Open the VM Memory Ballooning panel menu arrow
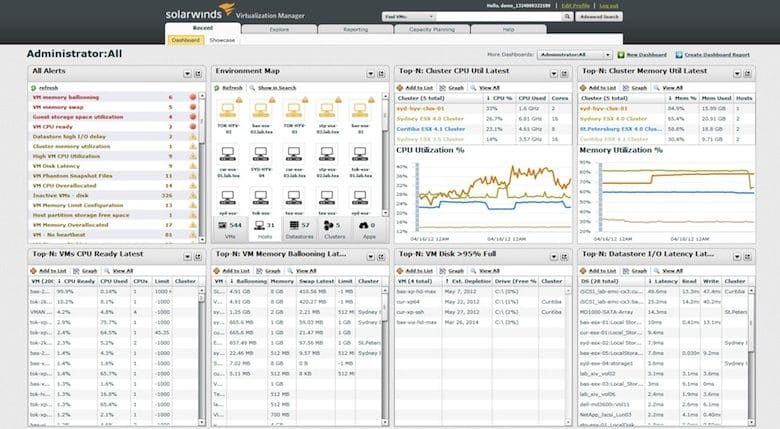This screenshot has width=780, height=429. [x=371, y=257]
